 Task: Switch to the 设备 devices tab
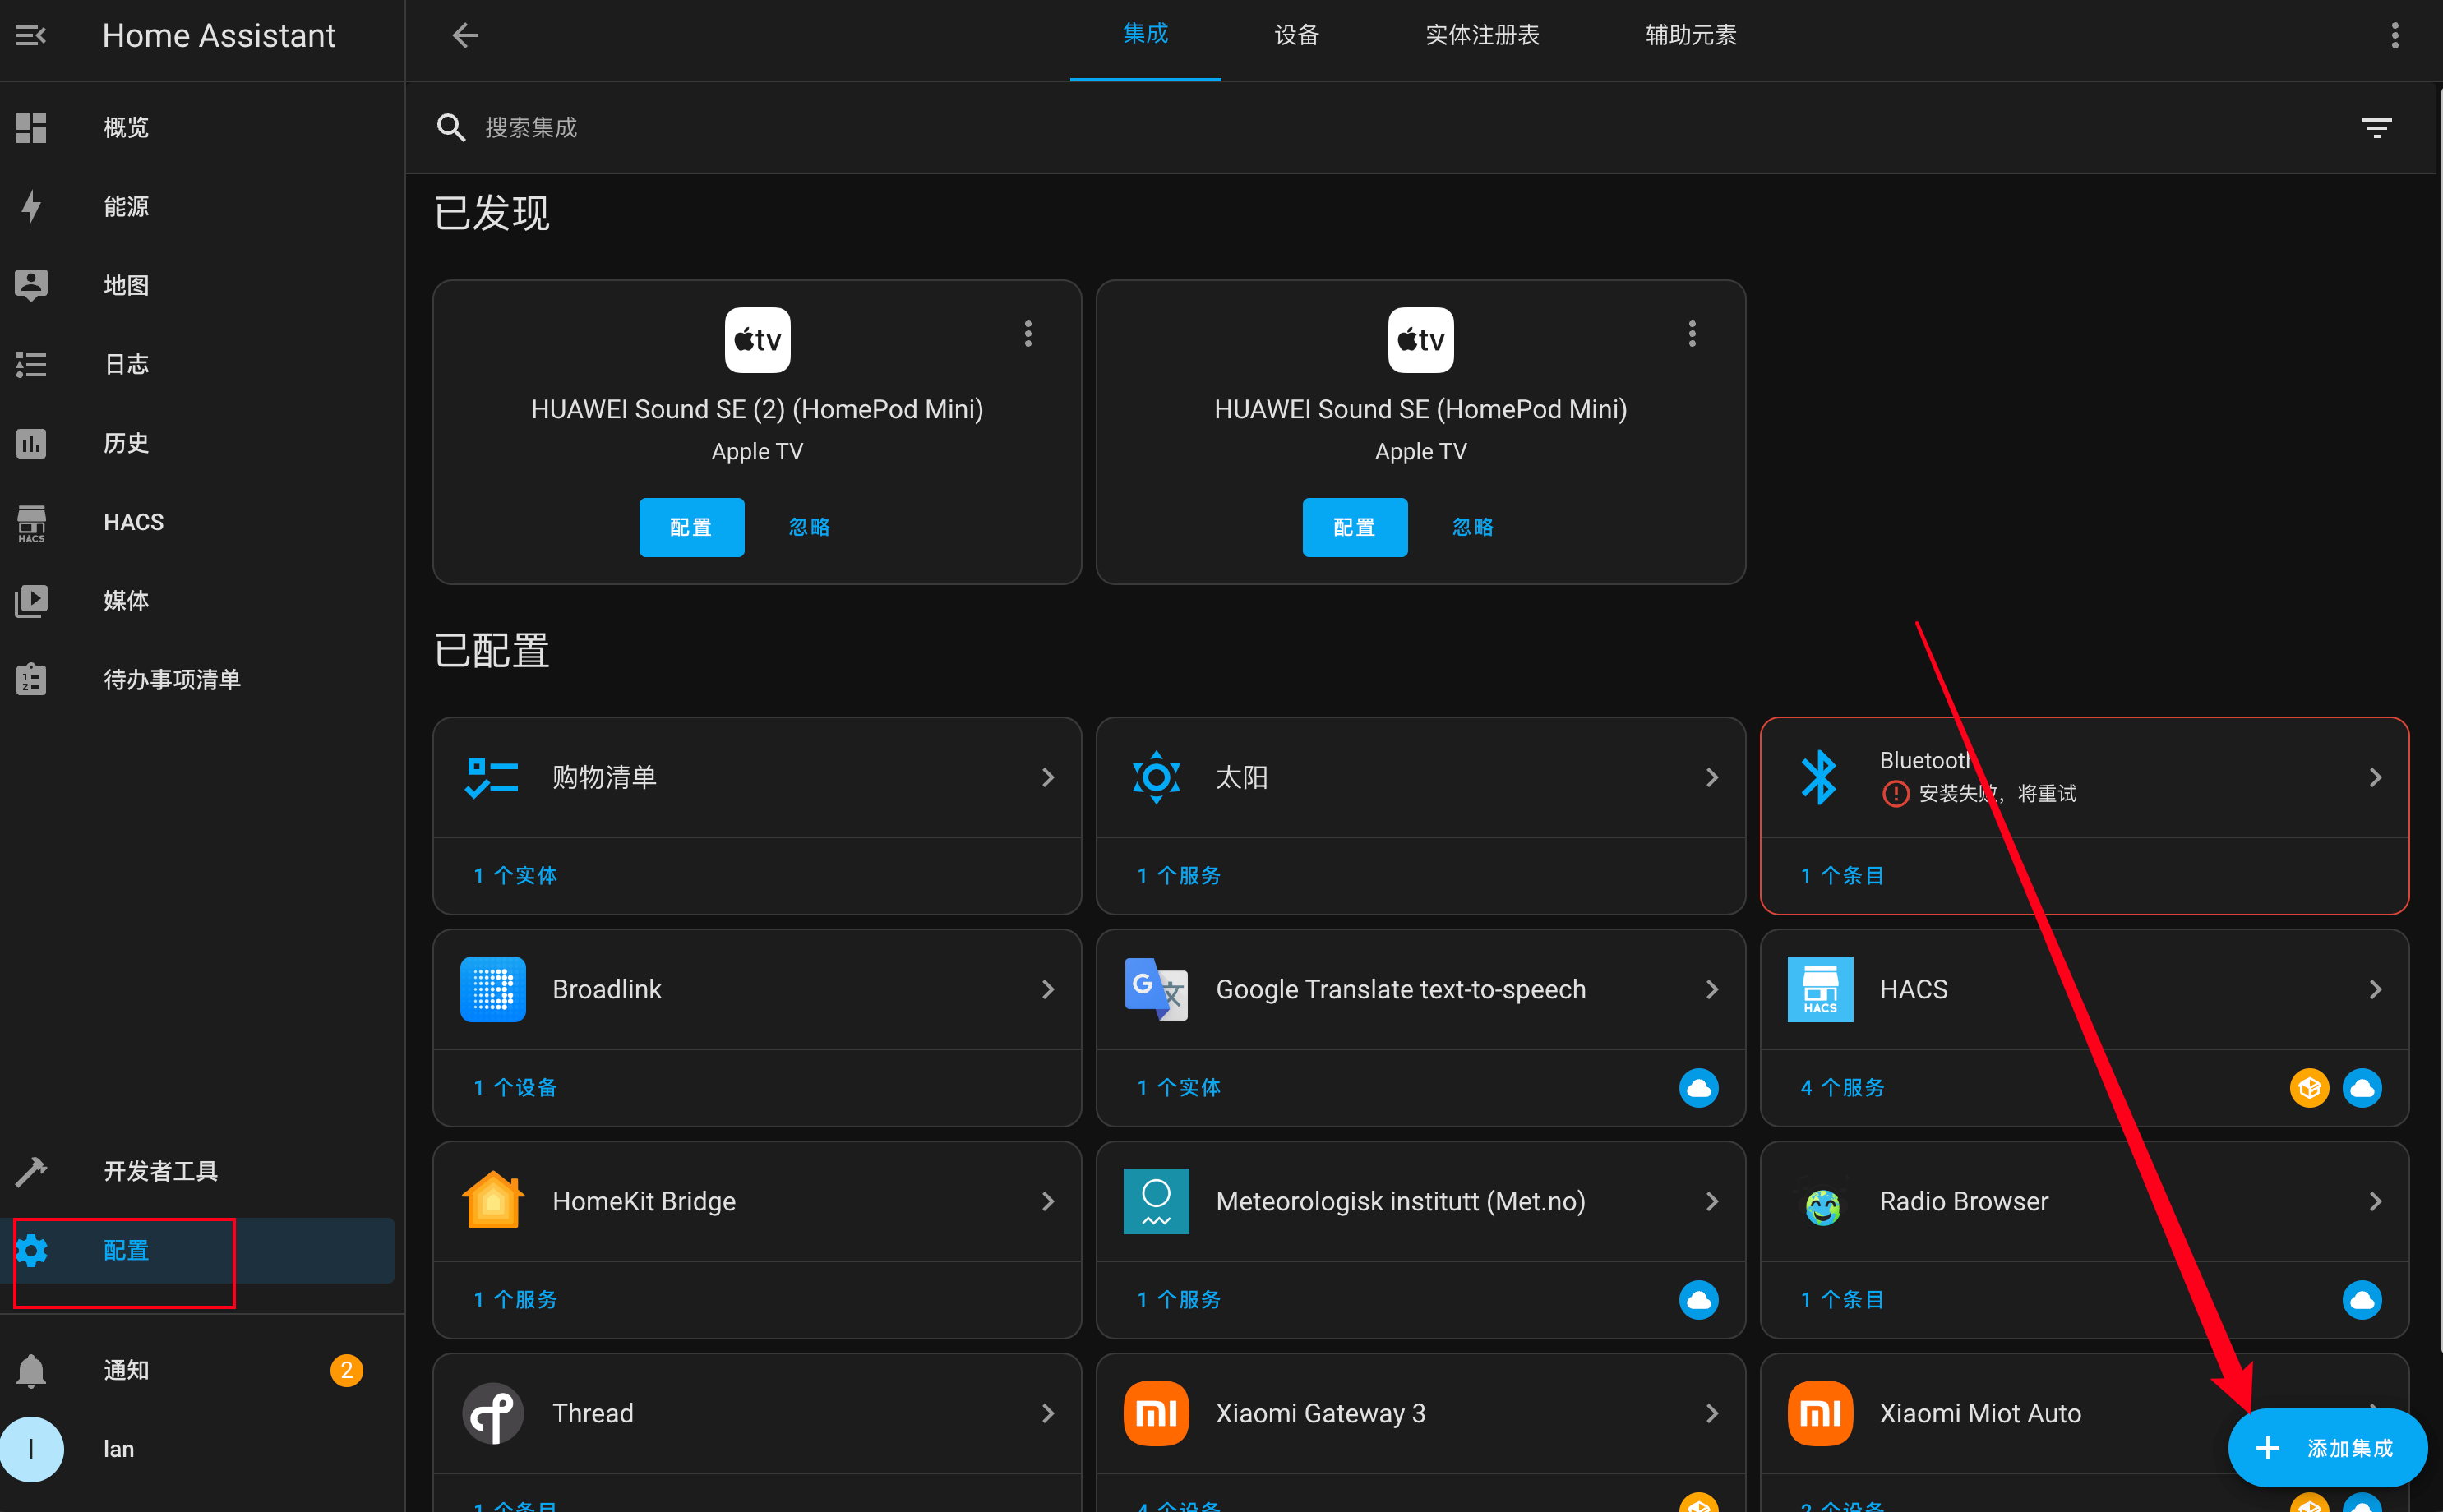coord(1297,36)
